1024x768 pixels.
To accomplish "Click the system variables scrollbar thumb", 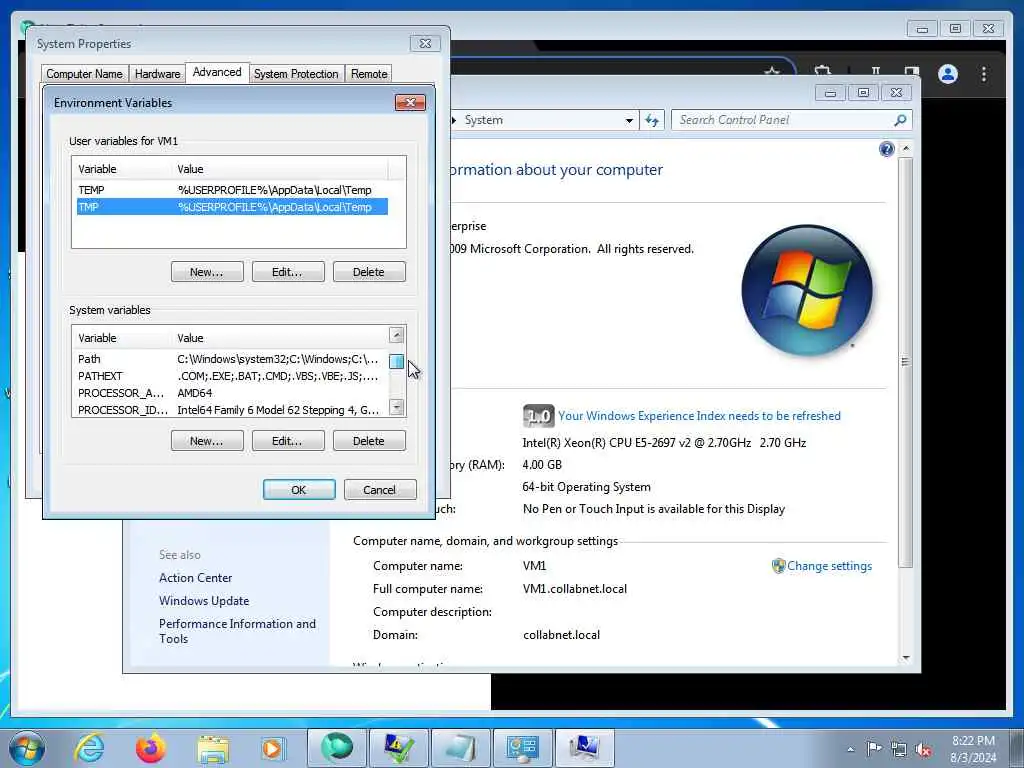I will [x=396, y=361].
